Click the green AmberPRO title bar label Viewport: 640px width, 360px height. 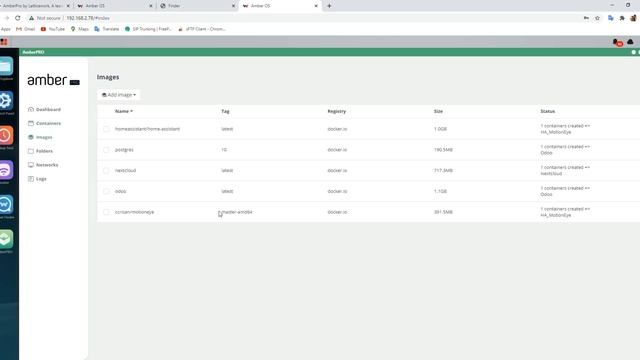click(33, 52)
